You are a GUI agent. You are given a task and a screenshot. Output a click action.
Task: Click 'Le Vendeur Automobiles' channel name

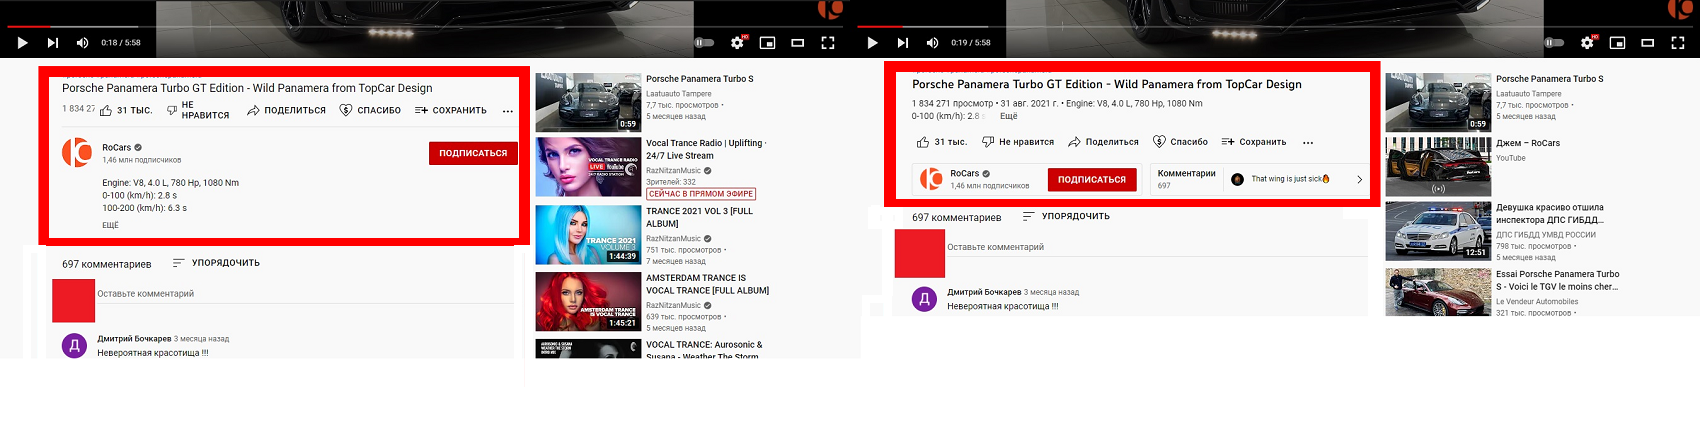(x=1537, y=301)
